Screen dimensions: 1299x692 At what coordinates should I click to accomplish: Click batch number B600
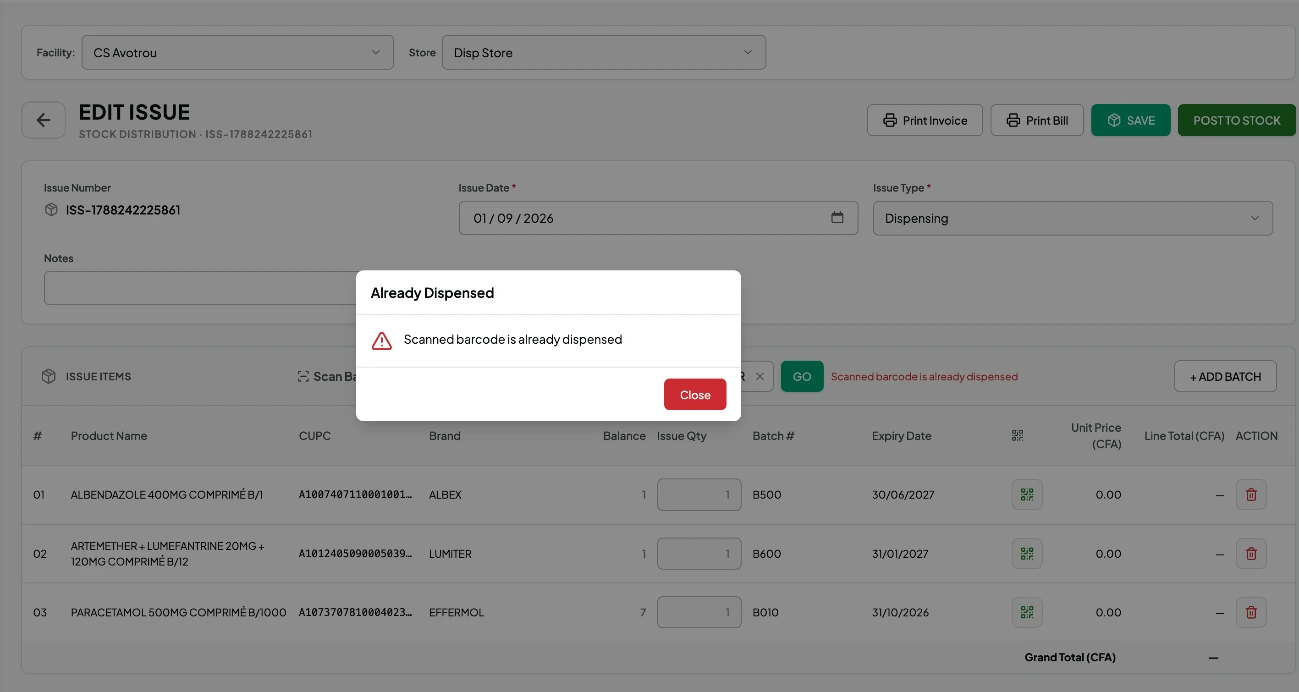[x=767, y=554]
